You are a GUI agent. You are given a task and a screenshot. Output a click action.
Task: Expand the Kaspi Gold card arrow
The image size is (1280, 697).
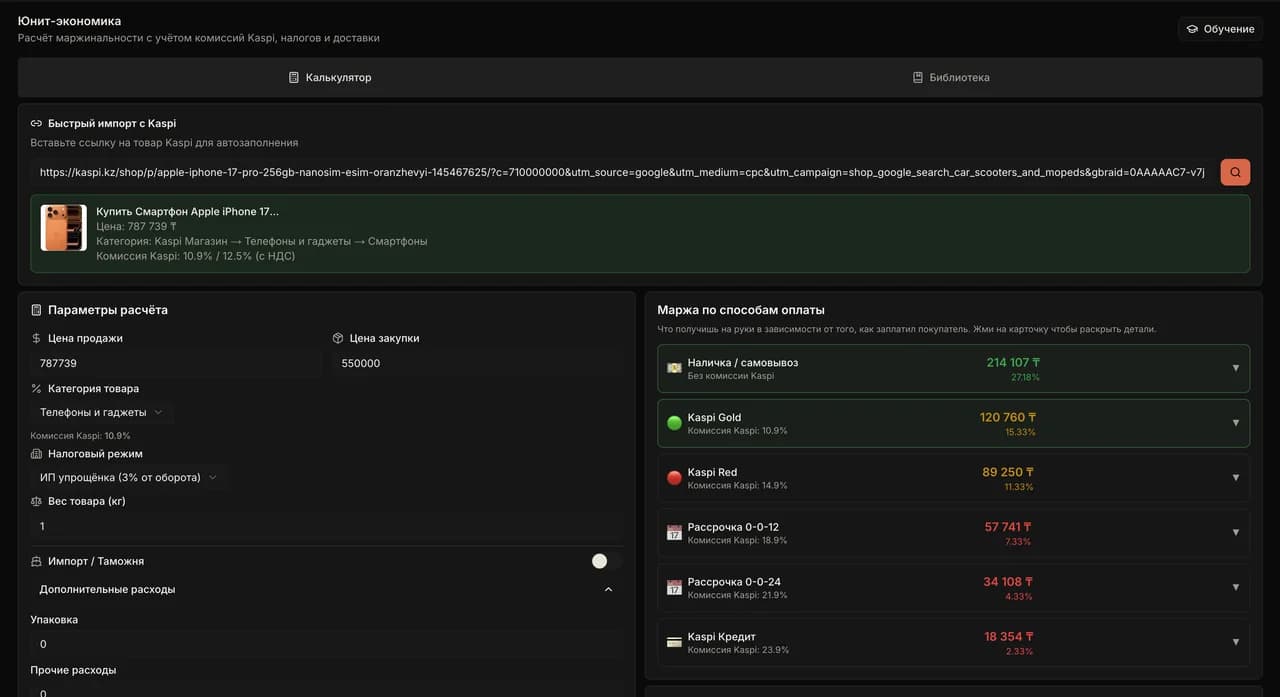coord(1235,423)
